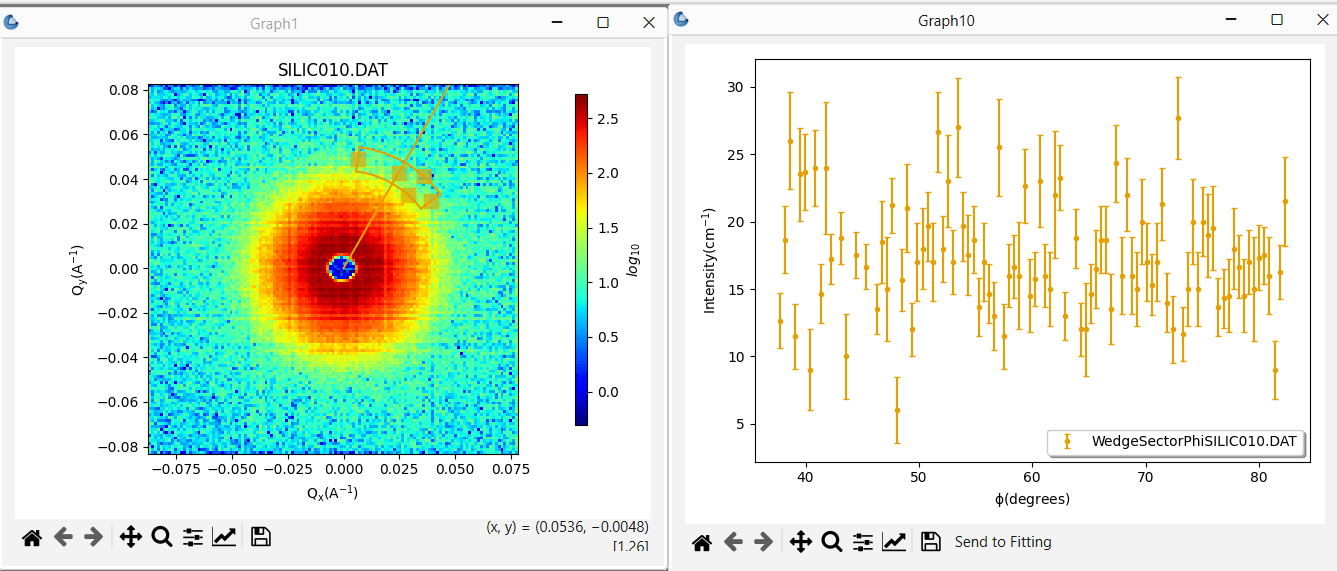Click the Graph1 title bar text

tap(273, 23)
